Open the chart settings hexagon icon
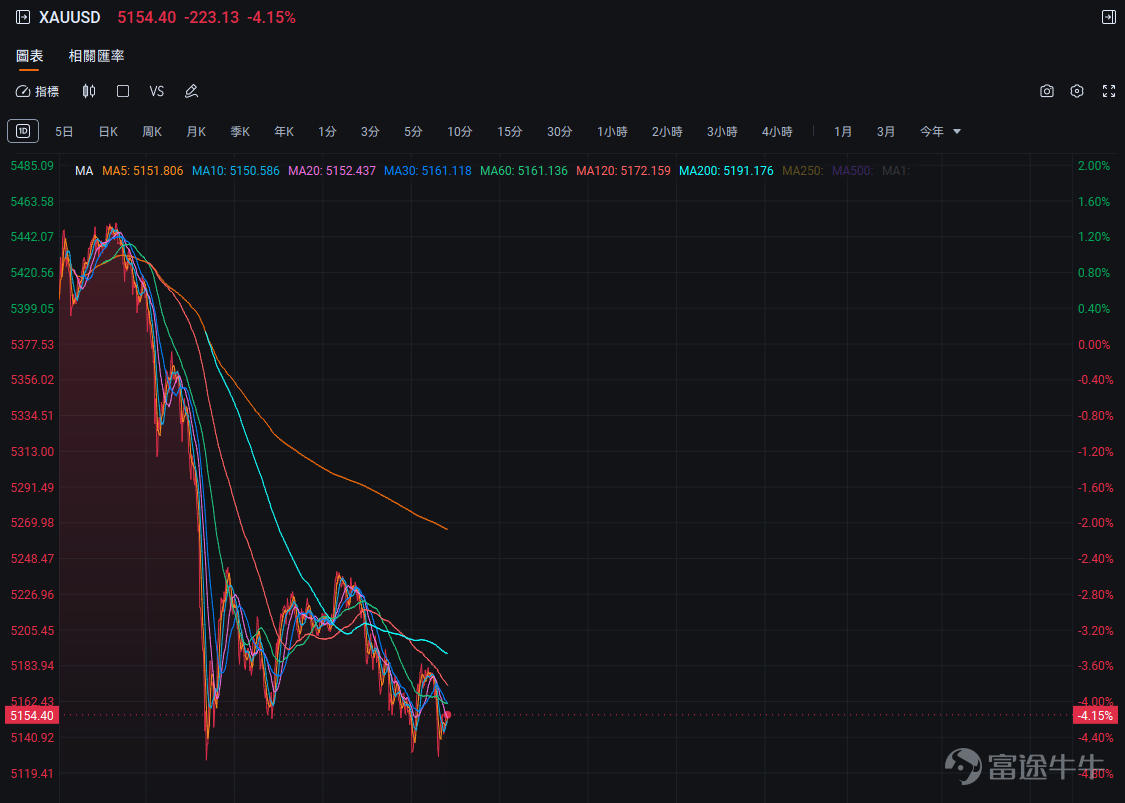Screen dimensions: 1125x803 (x=1077, y=91)
